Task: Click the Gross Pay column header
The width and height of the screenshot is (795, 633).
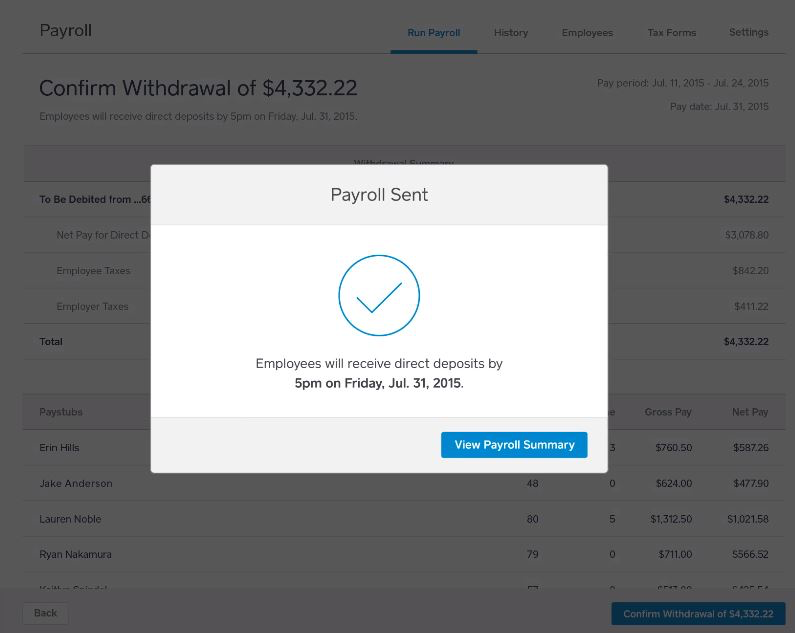Action: (x=668, y=412)
